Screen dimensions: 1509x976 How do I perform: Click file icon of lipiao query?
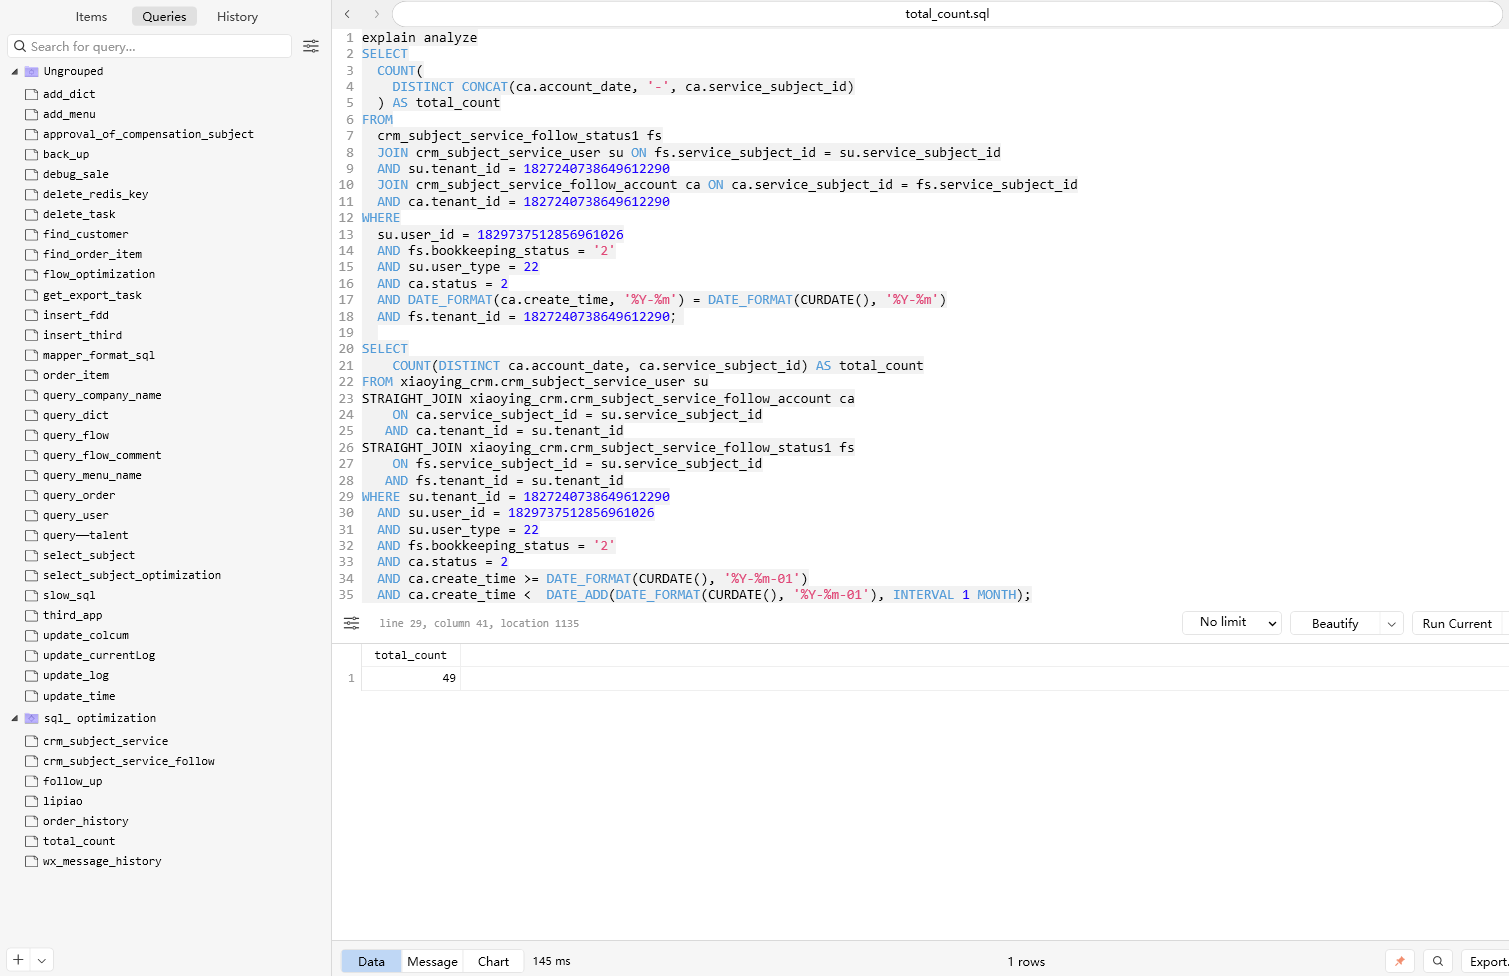(31, 801)
